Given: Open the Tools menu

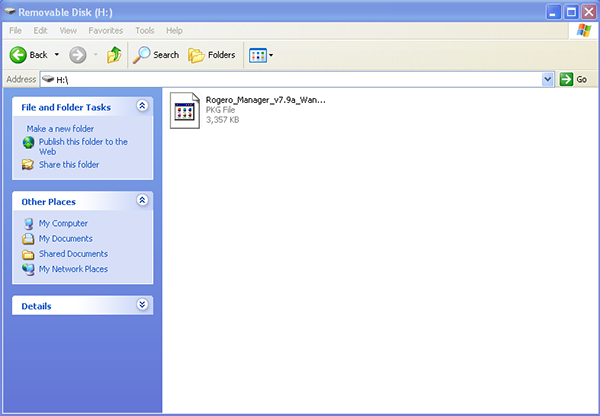Looking at the screenshot, I should click(x=145, y=31).
